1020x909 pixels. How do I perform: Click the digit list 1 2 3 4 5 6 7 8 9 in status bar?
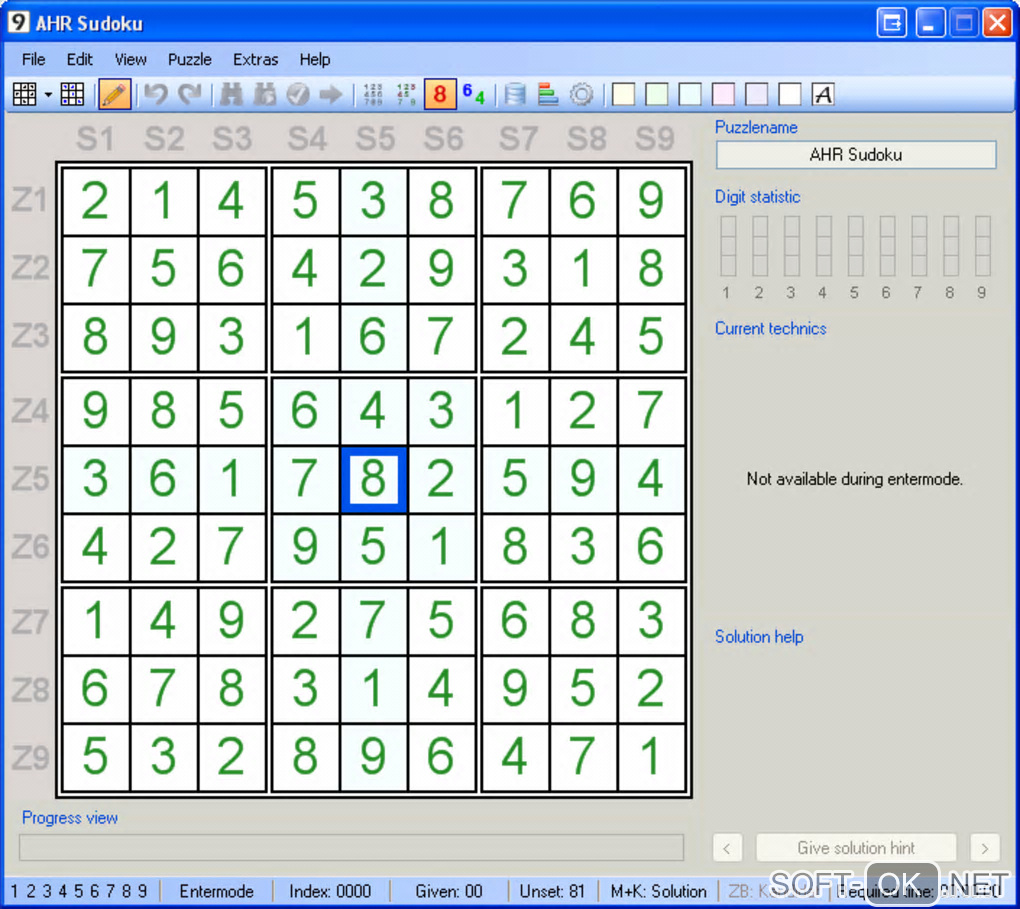point(79,891)
